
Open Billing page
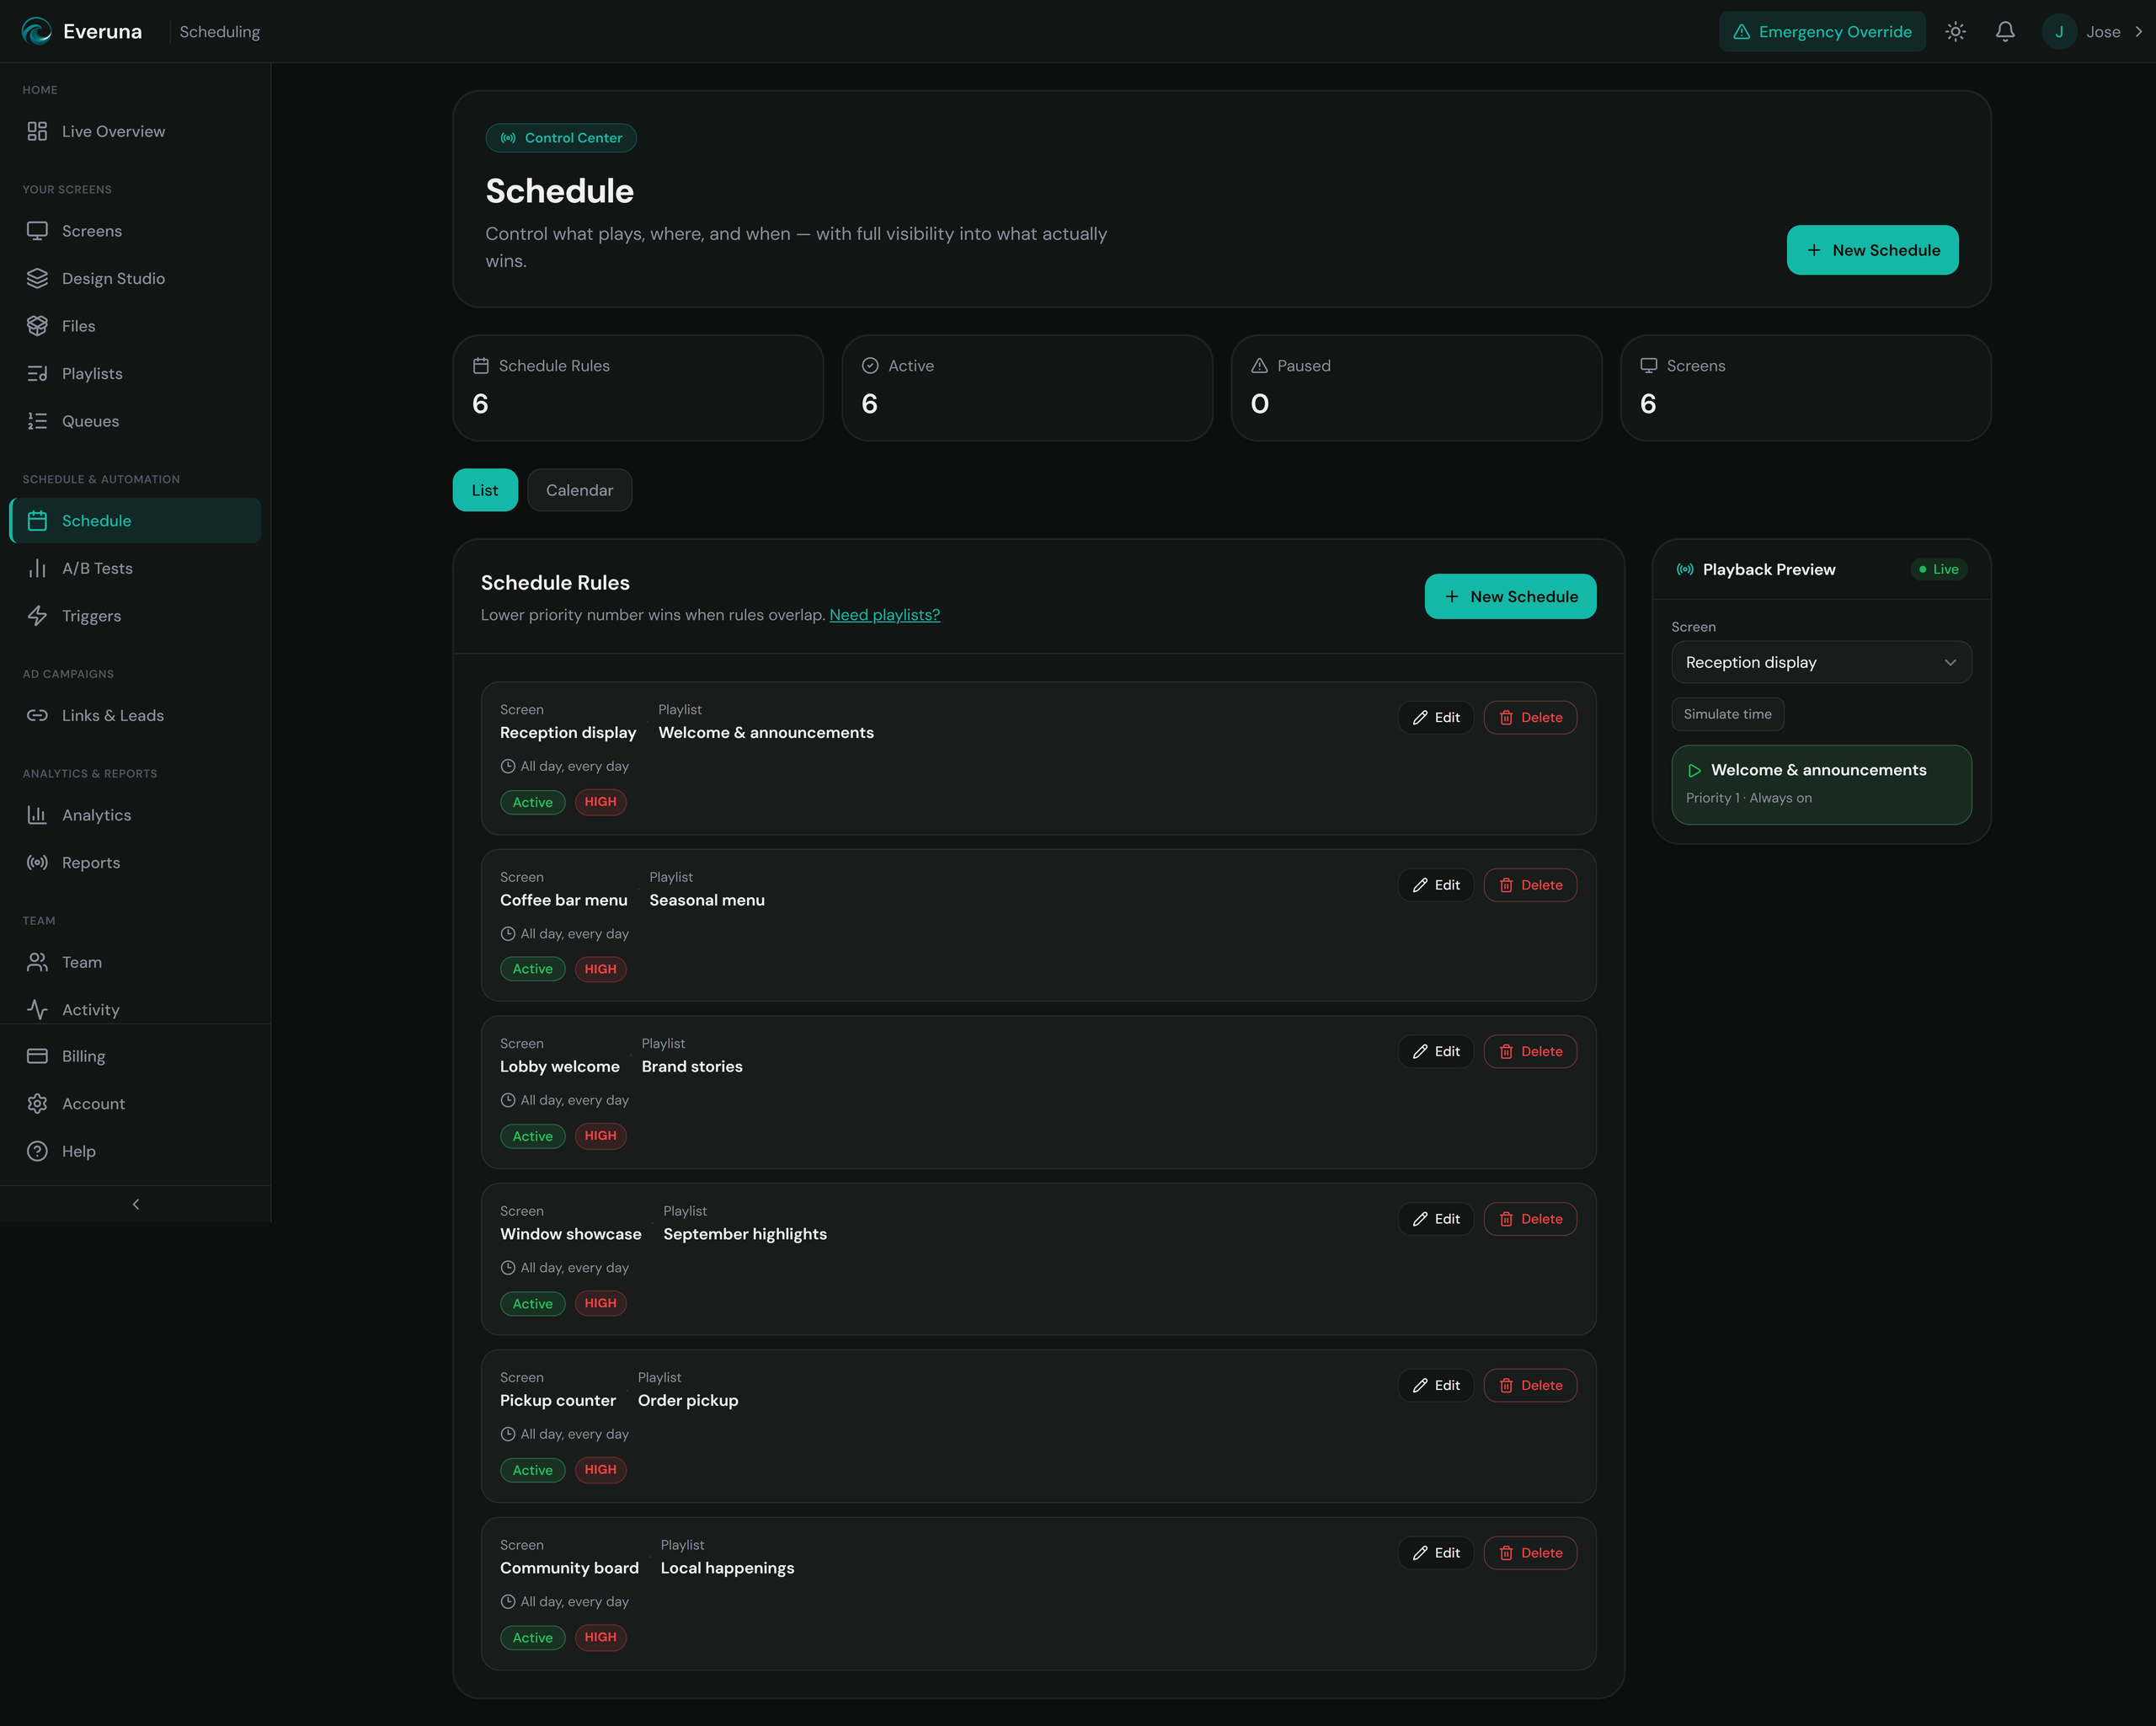coord(135,1056)
